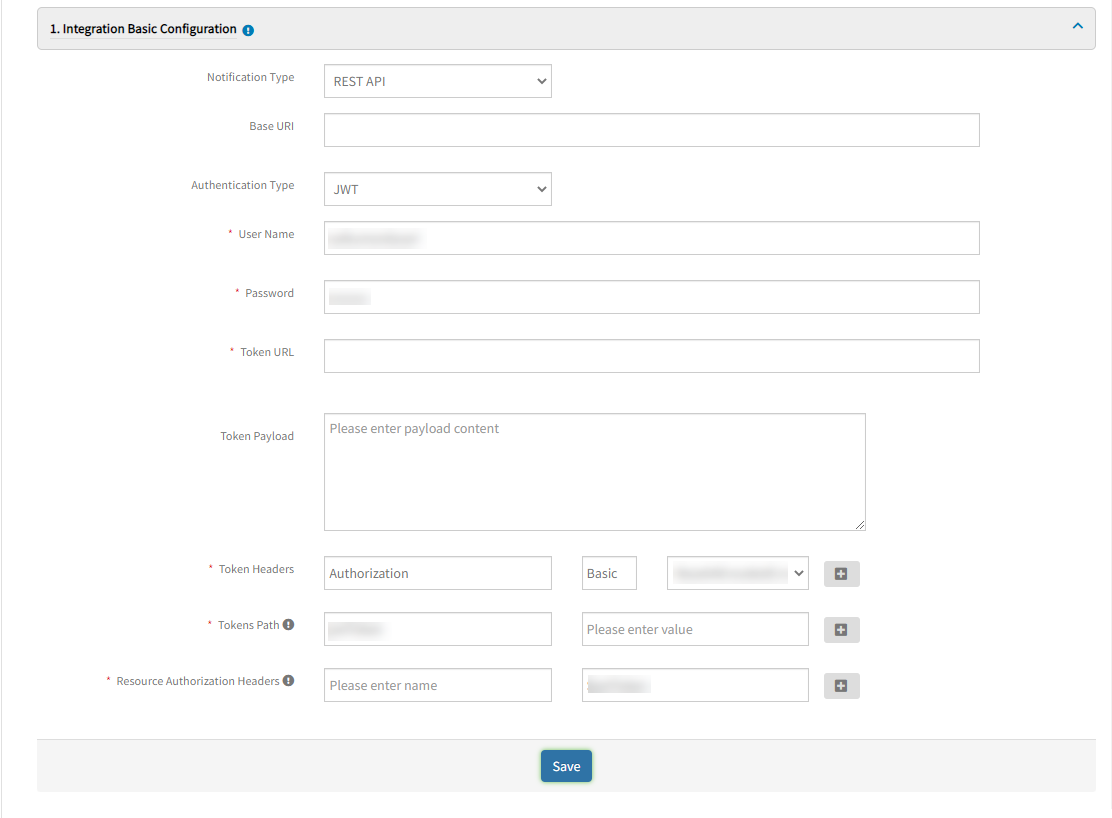This screenshot has height=818, width=1112.
Task: Edit the Token Headers Authorization name field
Action: click(x=438, y=573)
